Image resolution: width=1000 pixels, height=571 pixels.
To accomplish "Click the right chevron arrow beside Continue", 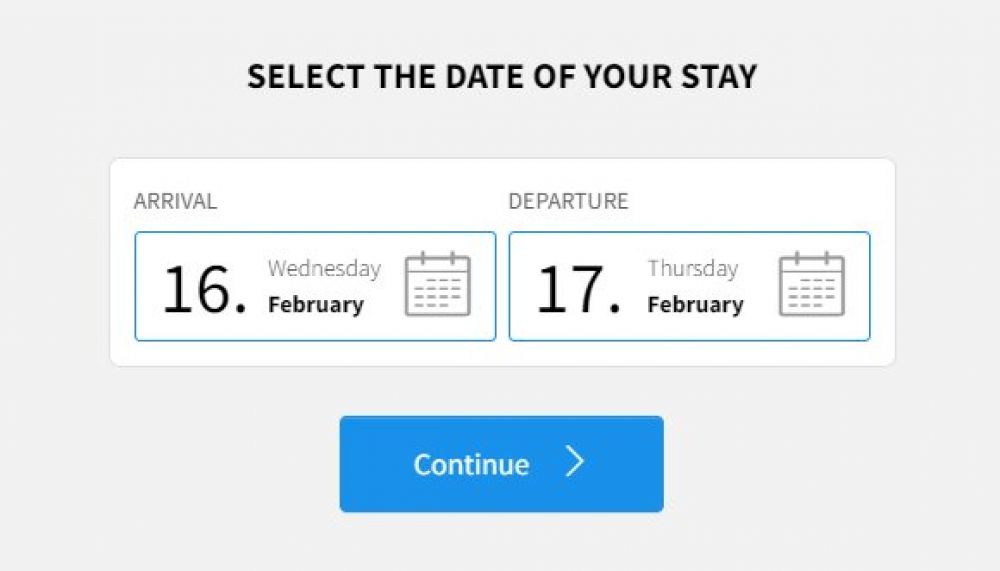I will click(x=574, y=463).
